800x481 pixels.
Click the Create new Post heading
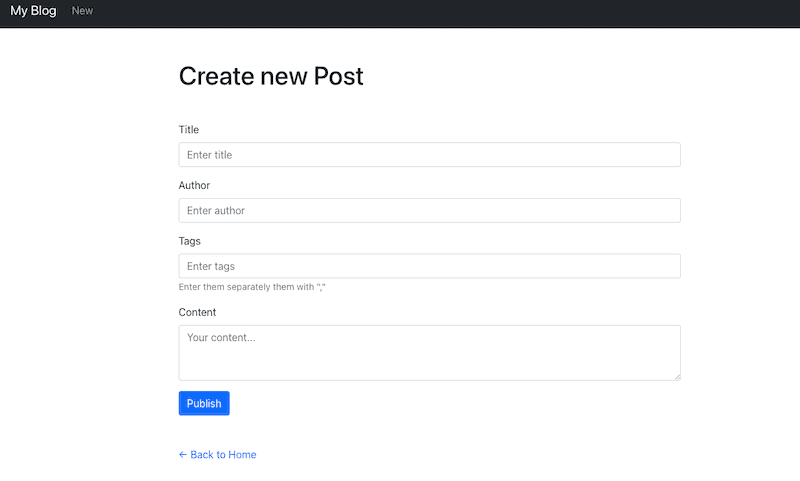[x=271, y=76]
